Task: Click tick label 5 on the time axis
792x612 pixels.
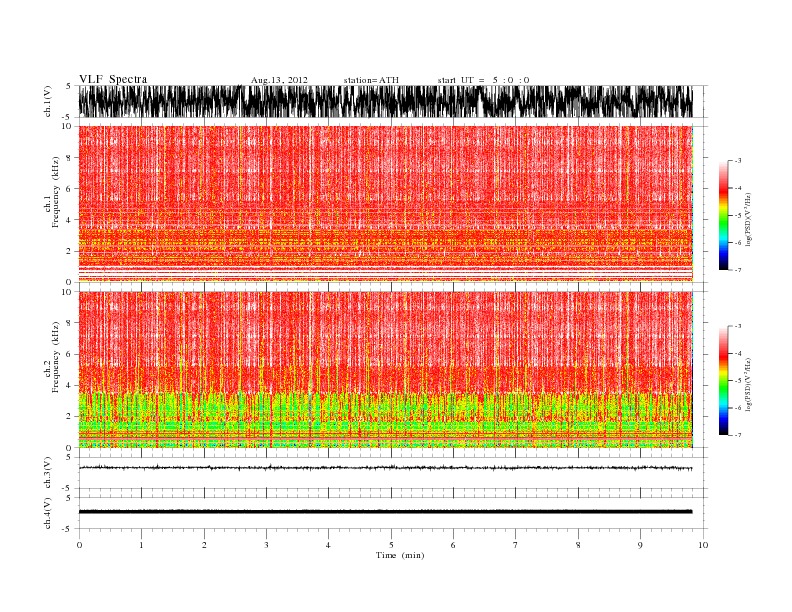Action: coord(391,545)
